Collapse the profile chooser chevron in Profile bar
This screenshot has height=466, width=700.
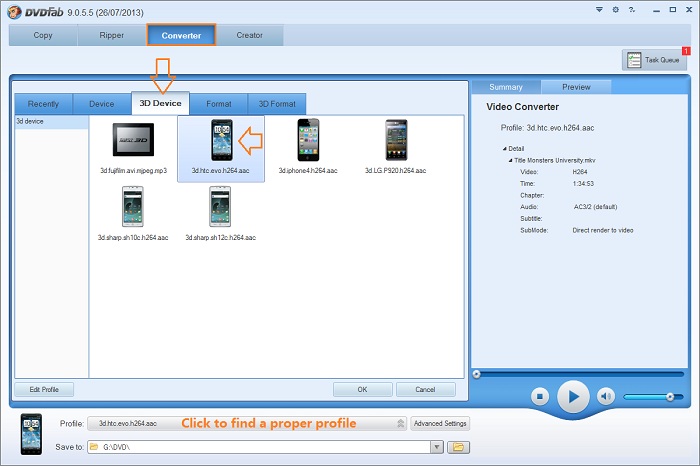[400, 424]
